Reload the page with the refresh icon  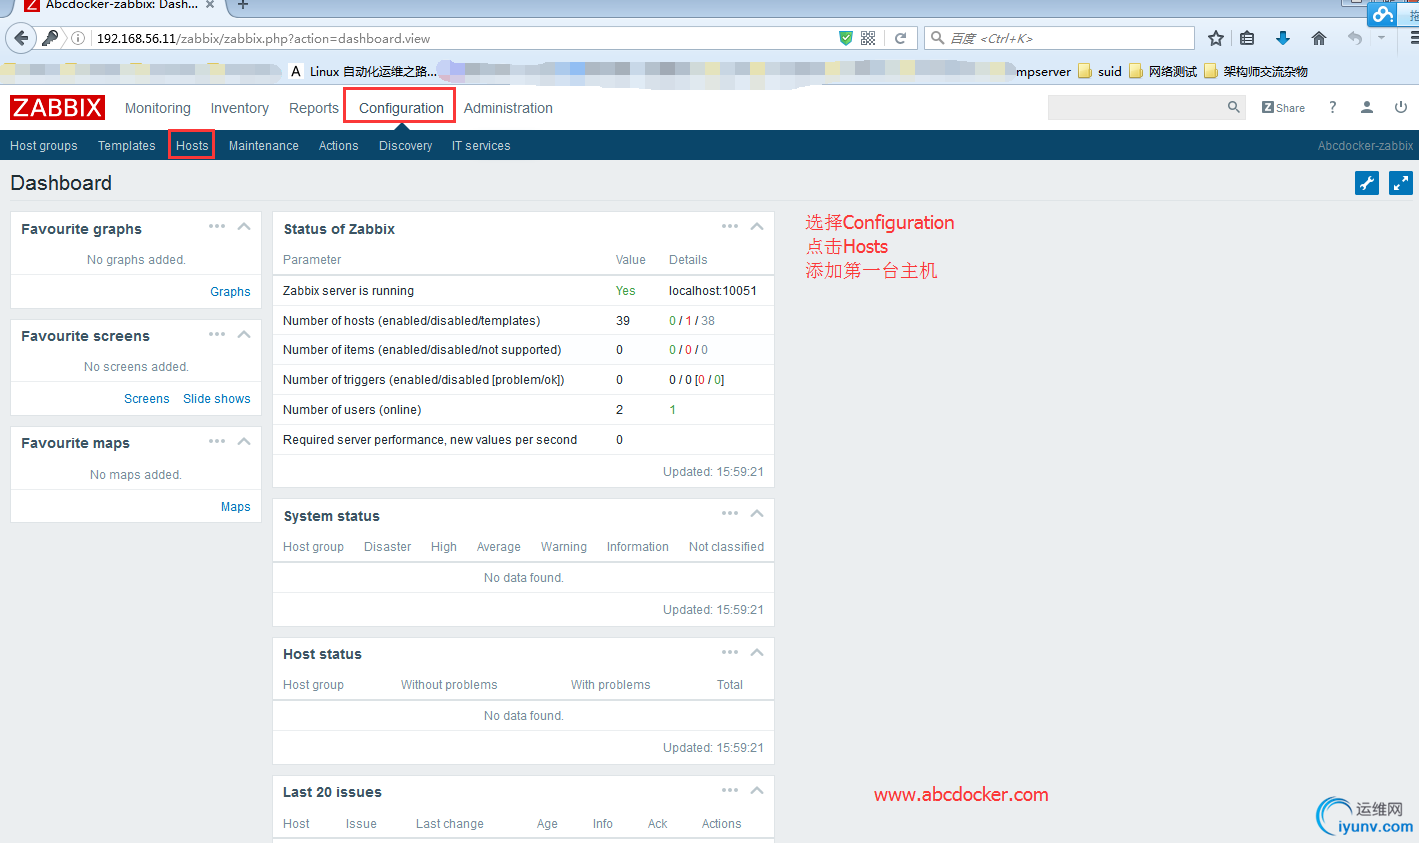(x=900, y=38)
